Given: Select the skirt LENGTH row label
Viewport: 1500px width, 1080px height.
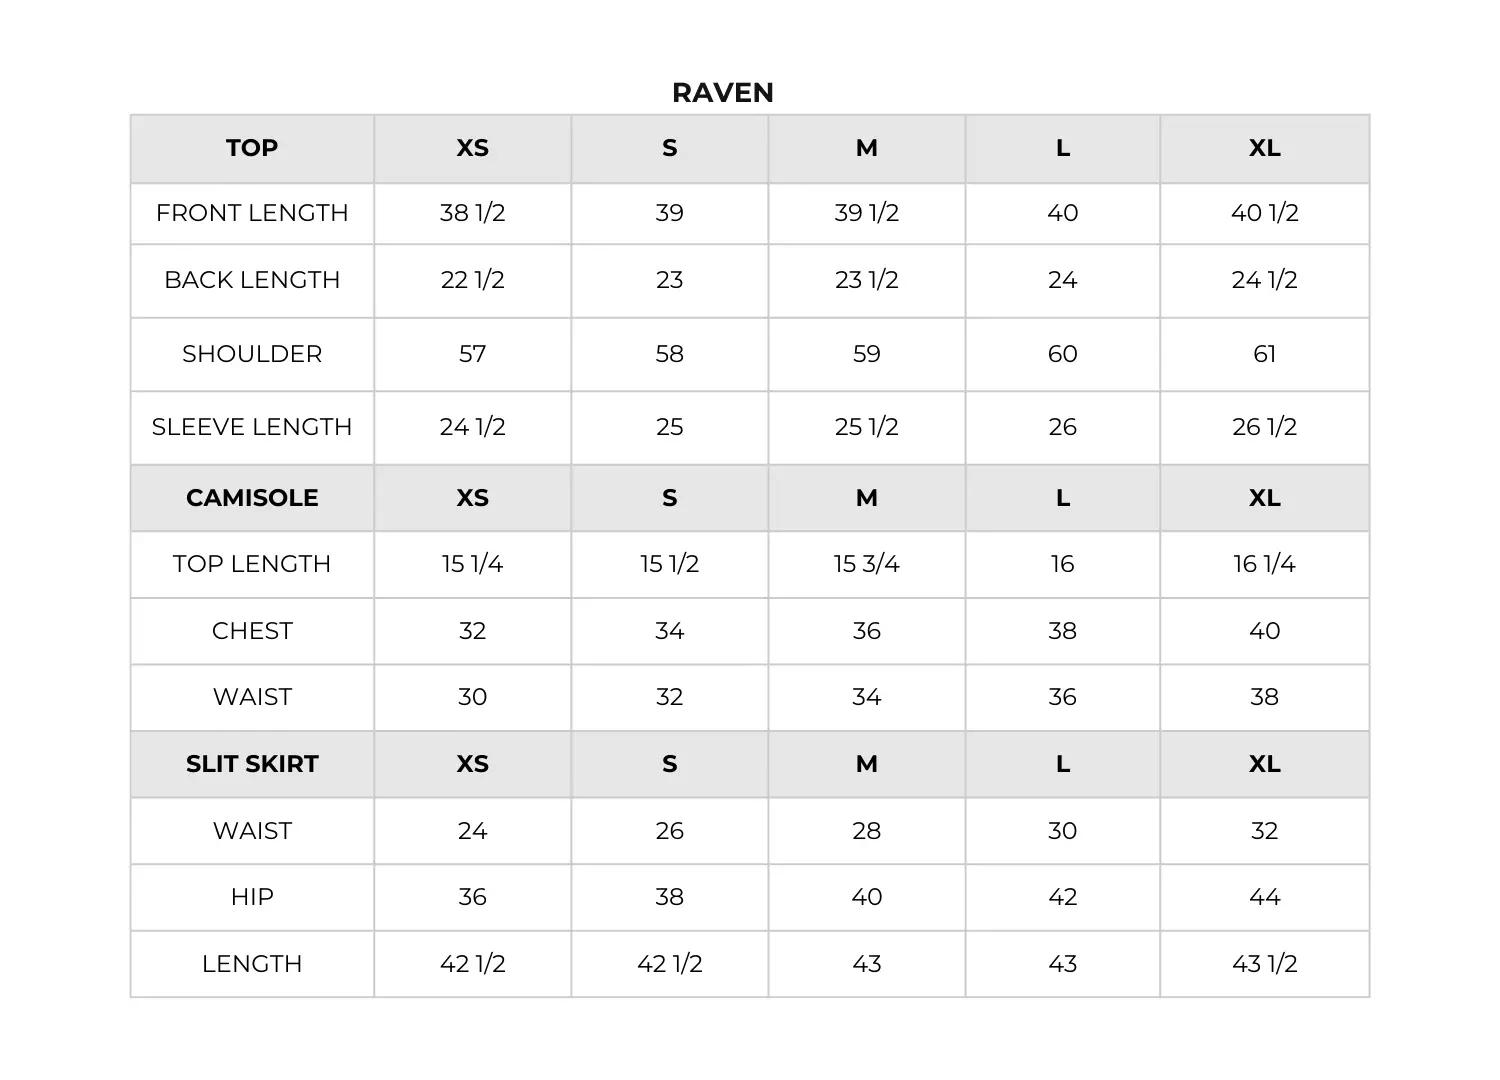Looking at the screenshot, I should coord(252,964).
